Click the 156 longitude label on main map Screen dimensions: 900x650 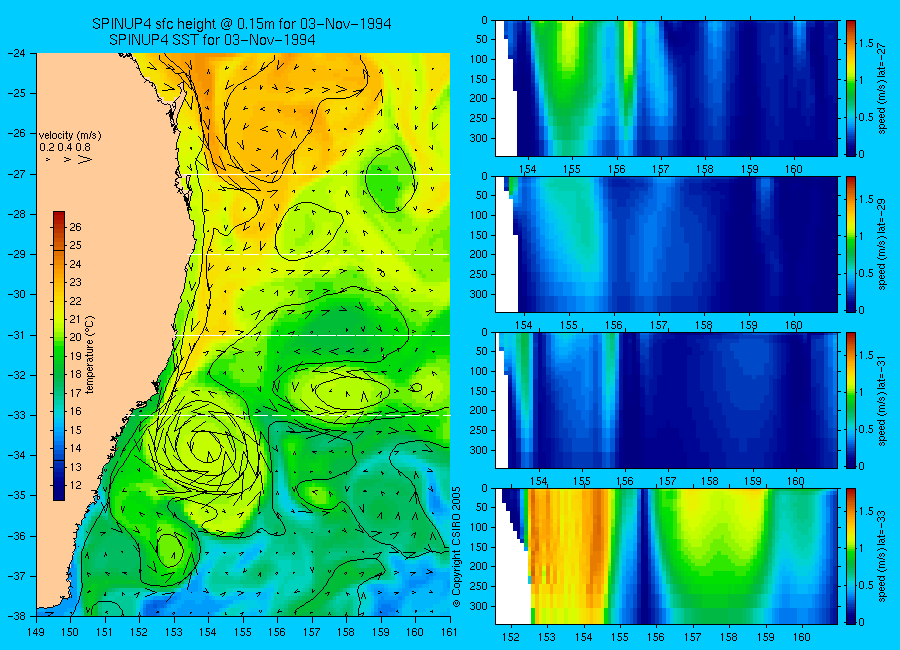tap(277, 632)
